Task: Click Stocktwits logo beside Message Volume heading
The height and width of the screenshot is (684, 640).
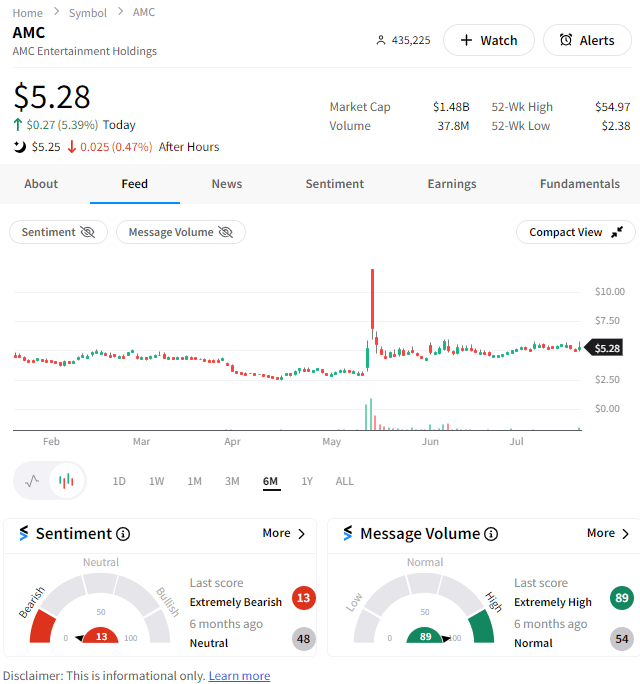Action: coord(348,534)
